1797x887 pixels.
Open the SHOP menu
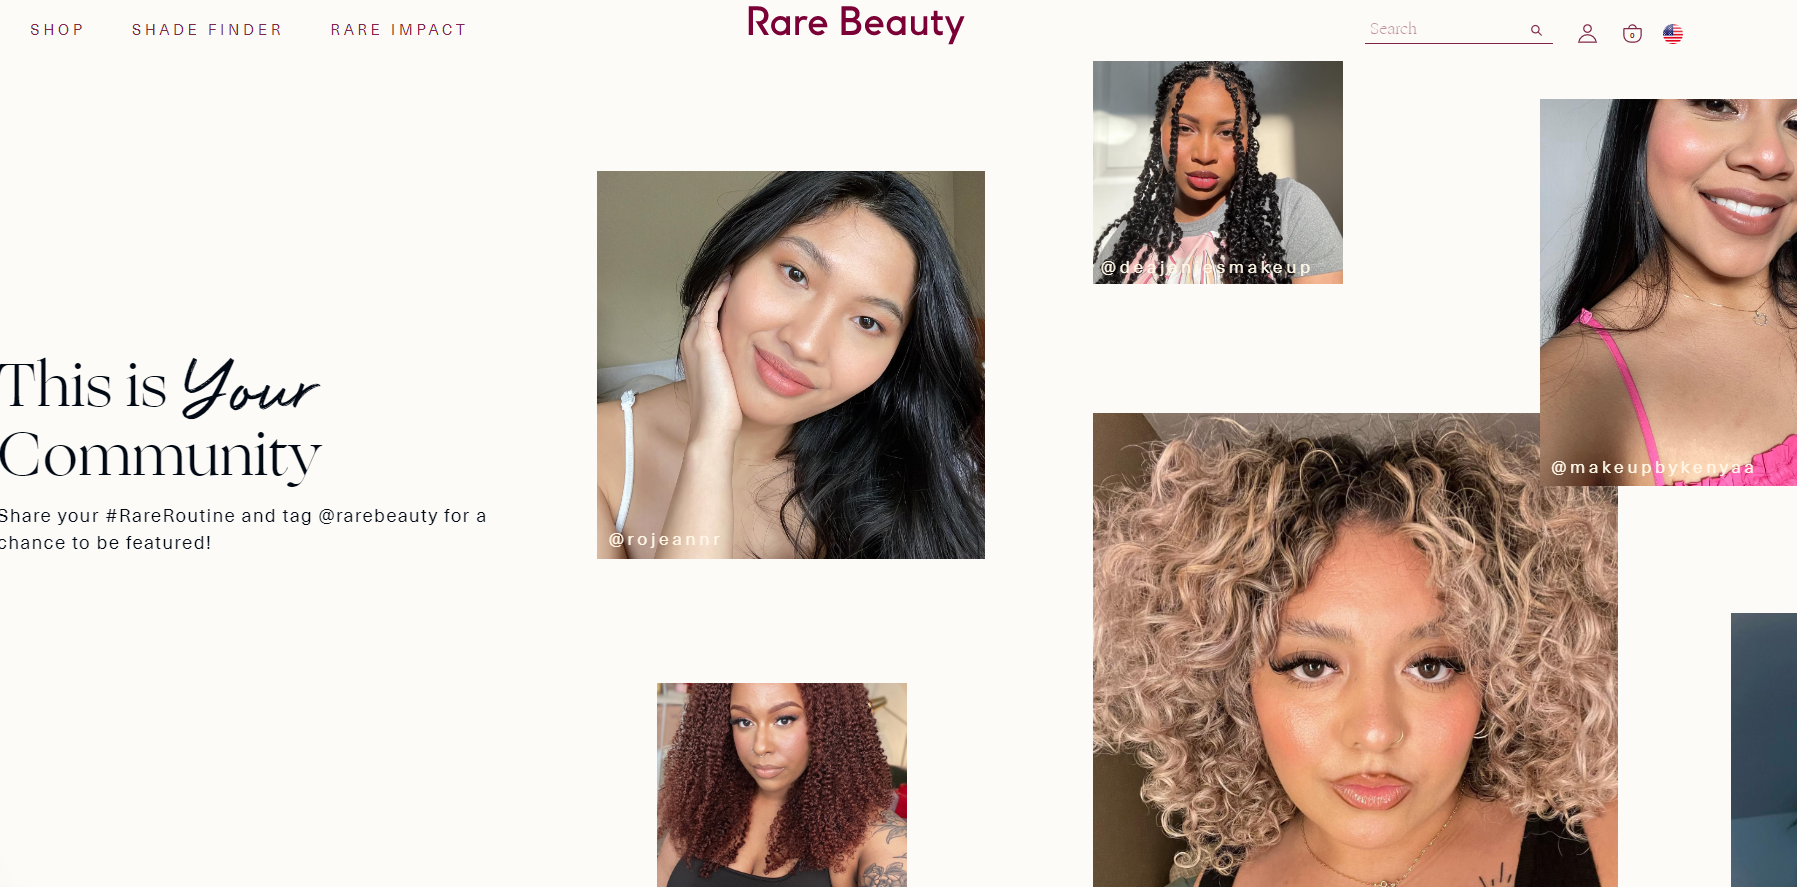pos(57,30)
